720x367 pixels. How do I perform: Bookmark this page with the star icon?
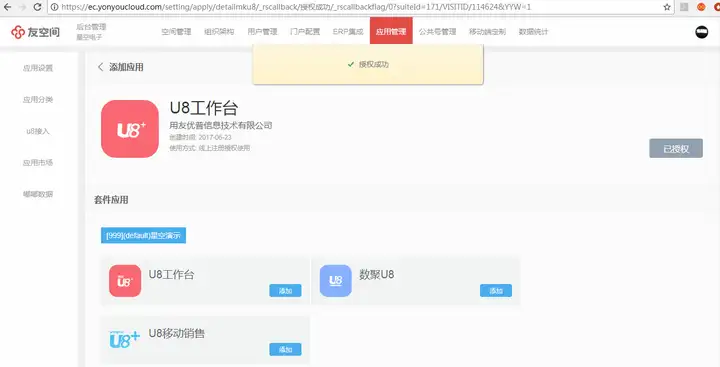[667, 7]
